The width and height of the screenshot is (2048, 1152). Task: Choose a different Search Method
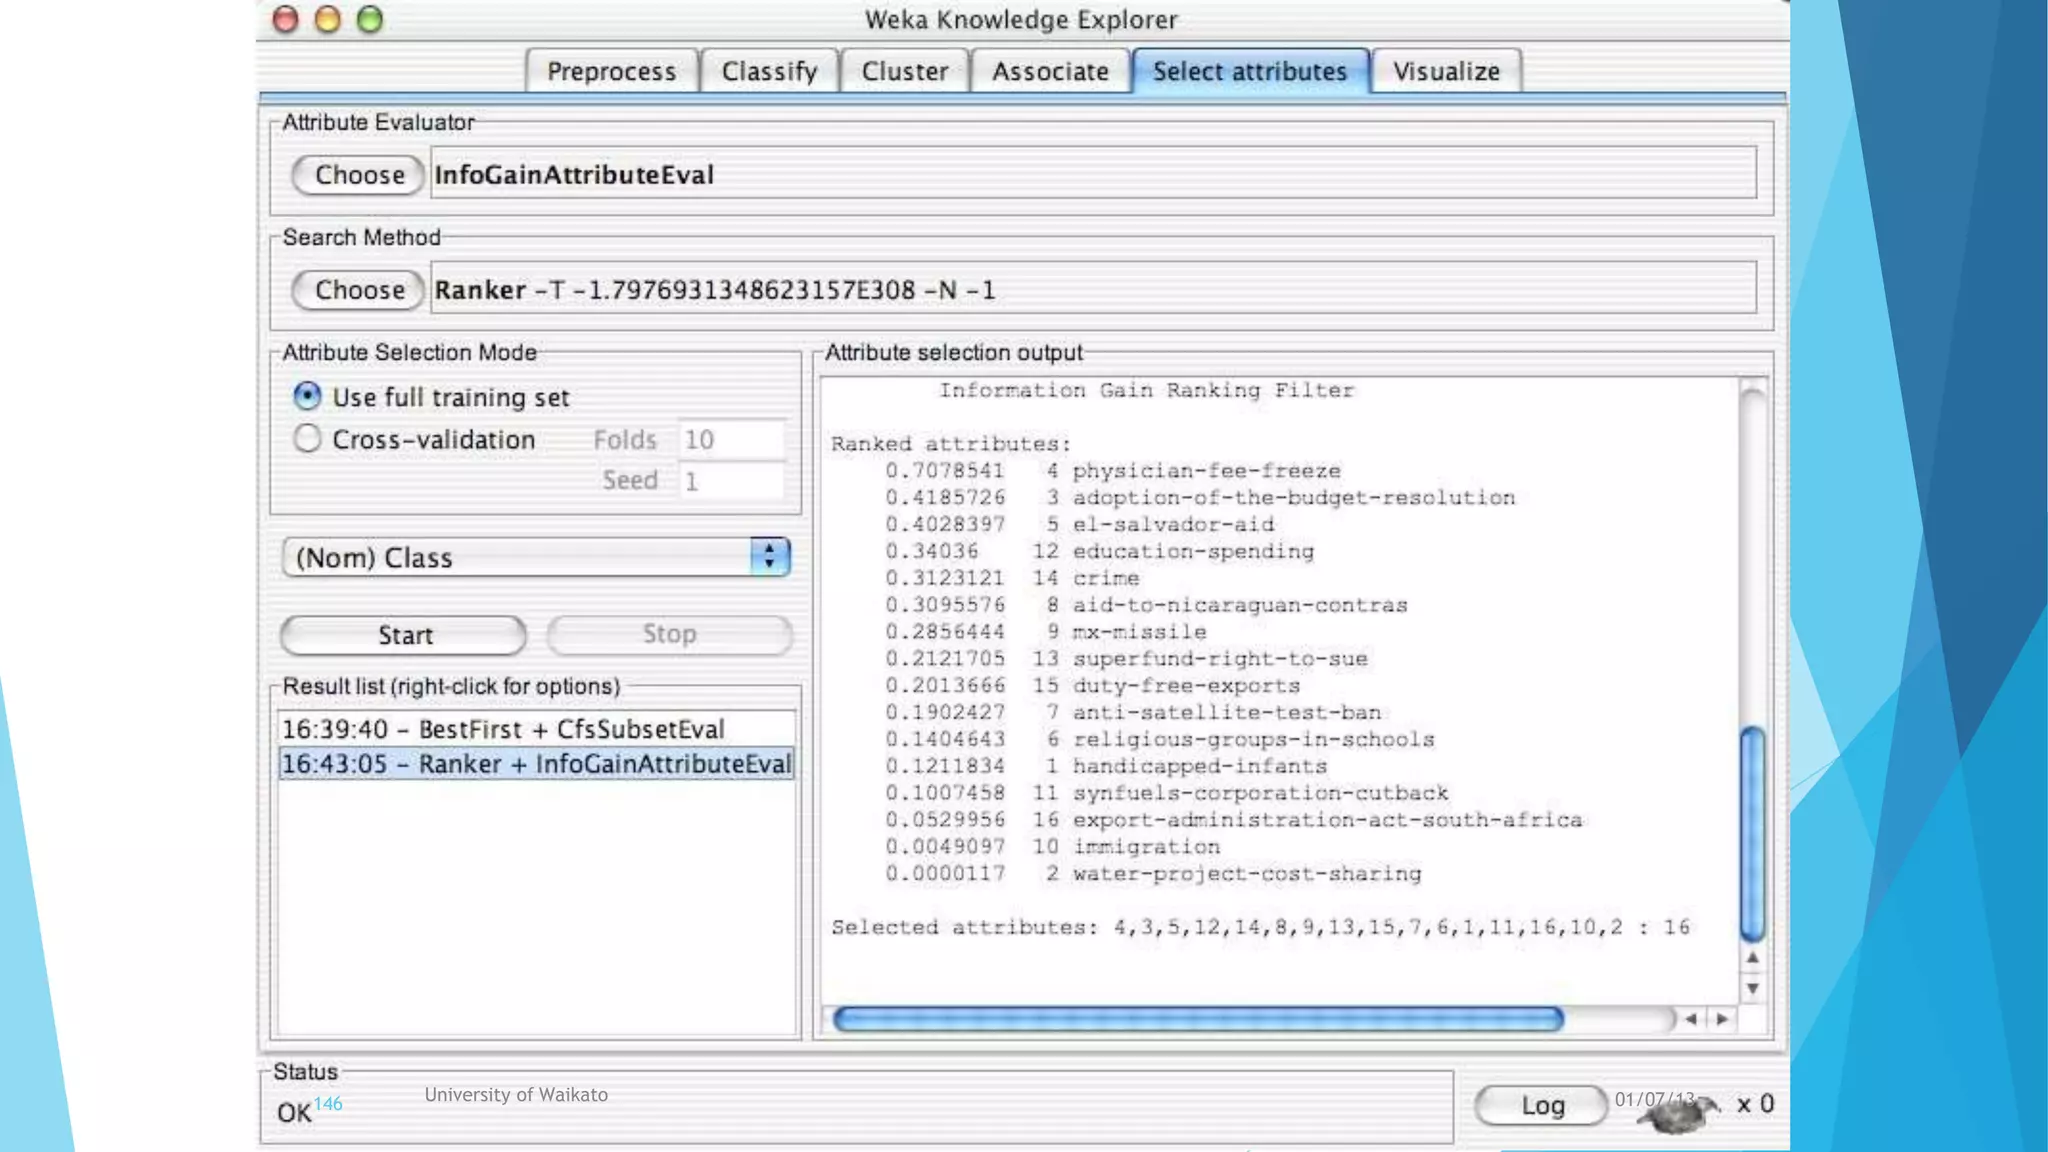coord(358,290)
